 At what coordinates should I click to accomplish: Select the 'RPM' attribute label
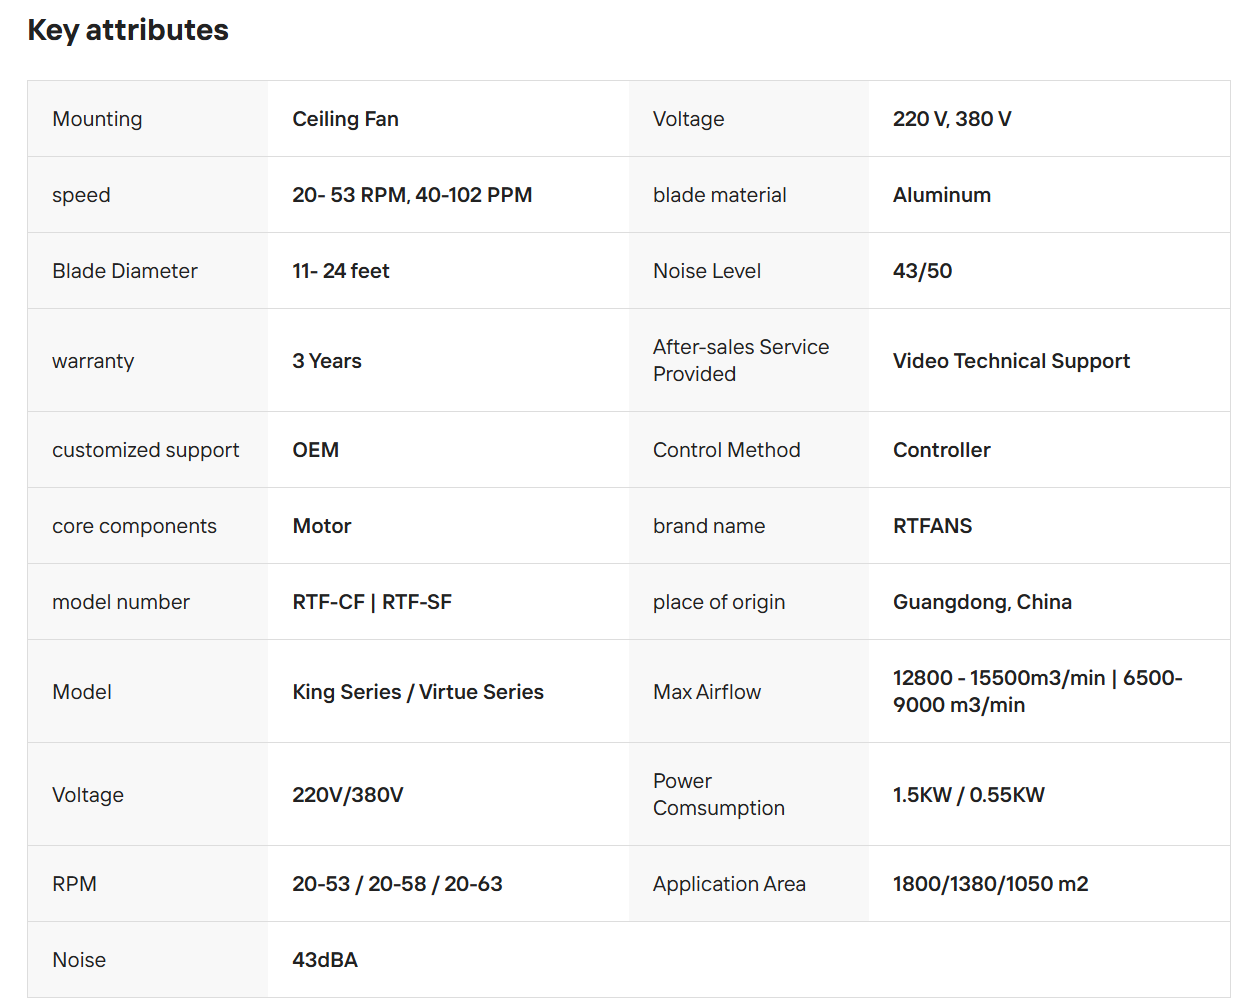click(x=74, y=884)
